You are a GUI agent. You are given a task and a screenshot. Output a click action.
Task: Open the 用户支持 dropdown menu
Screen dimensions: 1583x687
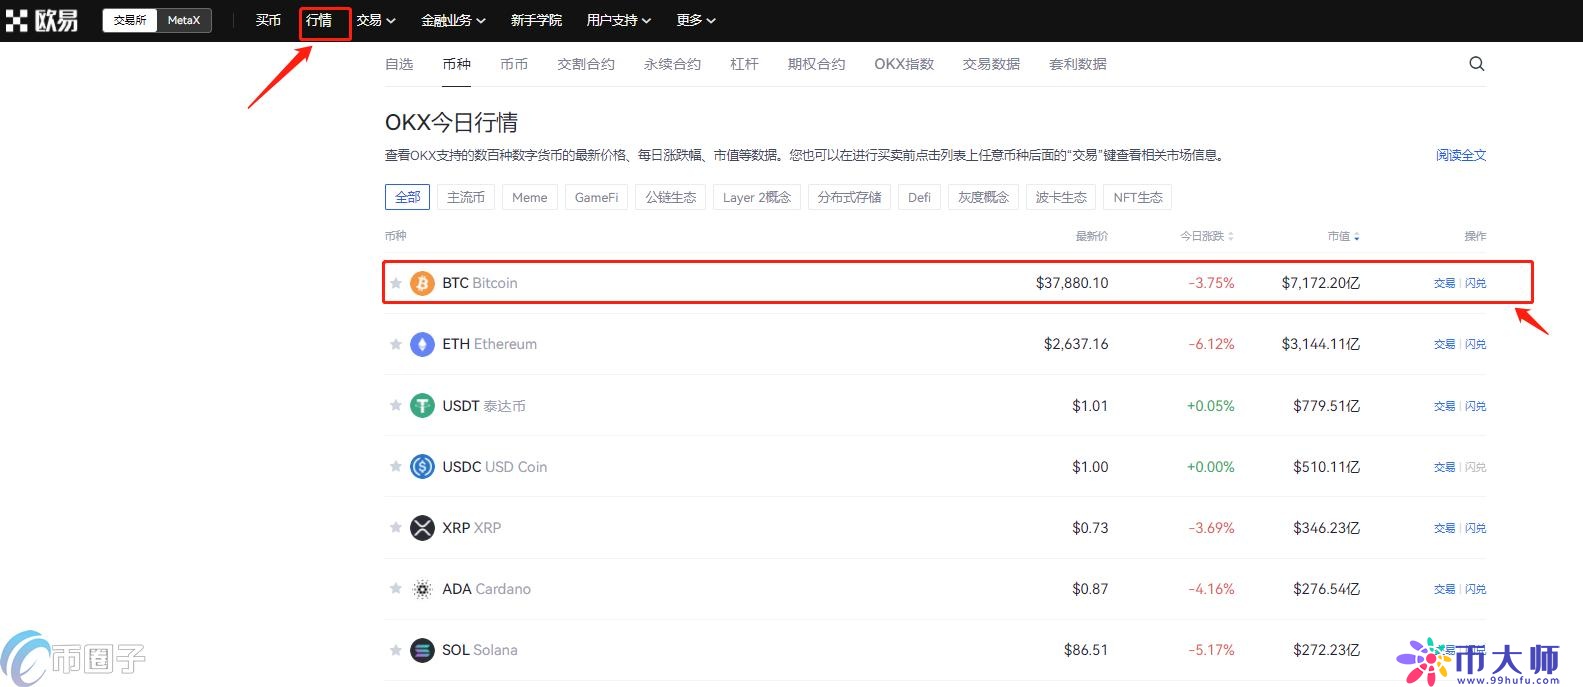[618, 20]
